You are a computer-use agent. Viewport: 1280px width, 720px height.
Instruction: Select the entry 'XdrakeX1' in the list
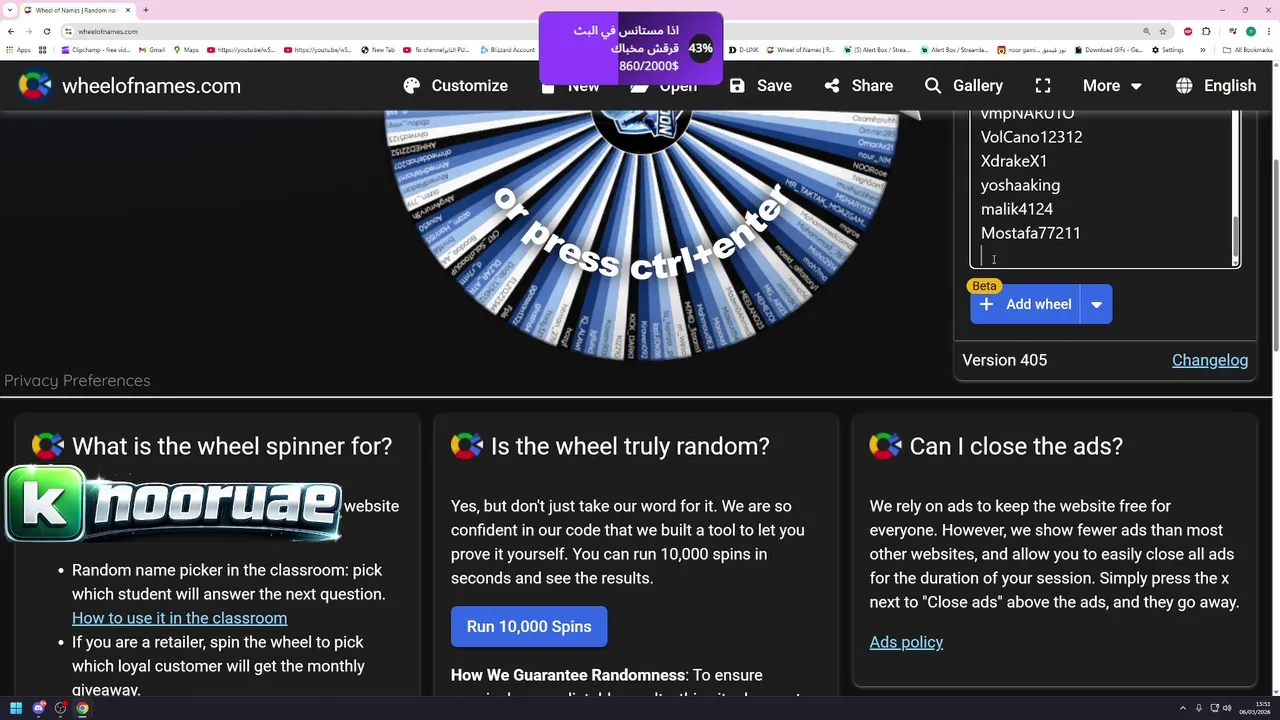point(1014,161)
